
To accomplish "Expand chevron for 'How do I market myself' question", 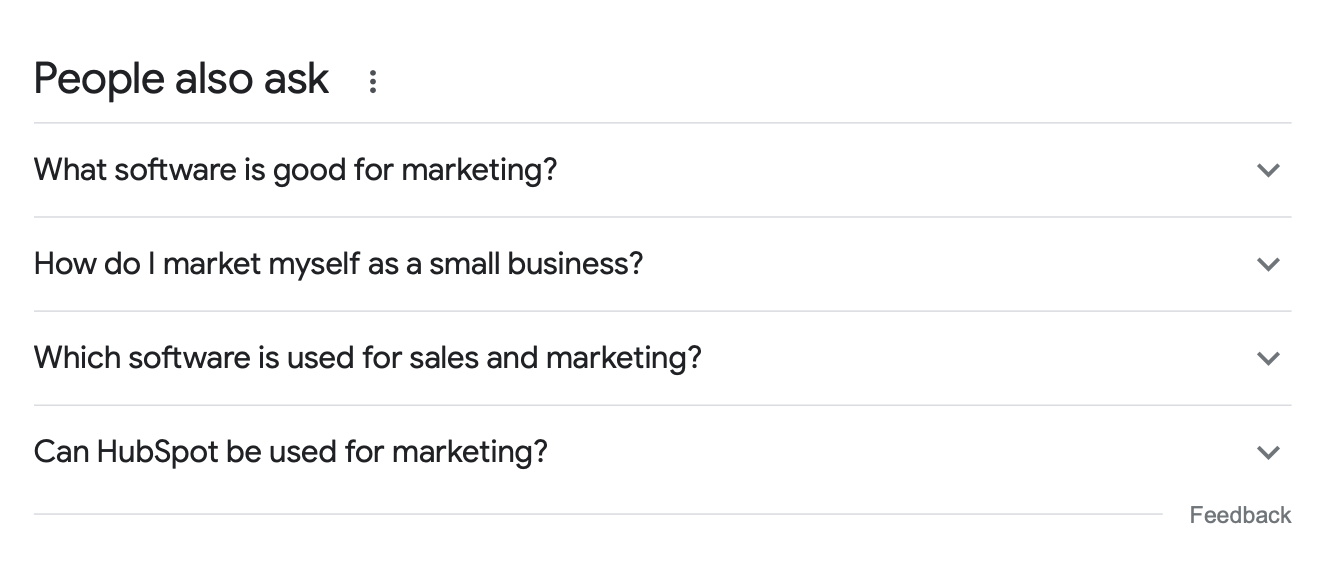I will click(1267, 264).
